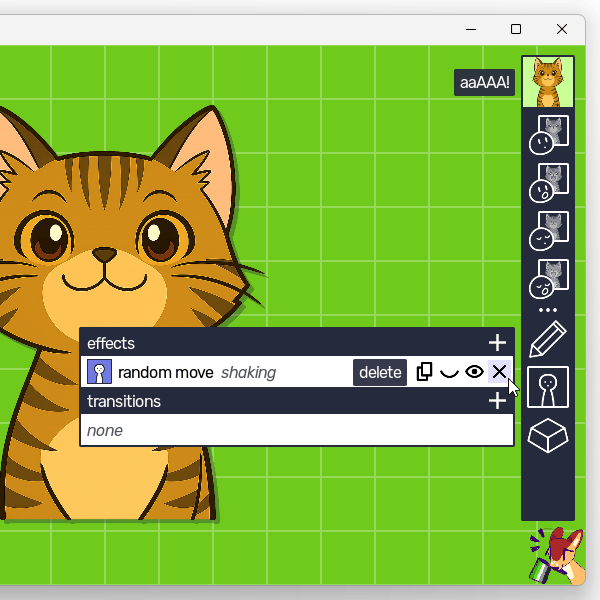Screen dimensions: 600x600
Task: Click the random move effect icon
Action: (99, 372)
